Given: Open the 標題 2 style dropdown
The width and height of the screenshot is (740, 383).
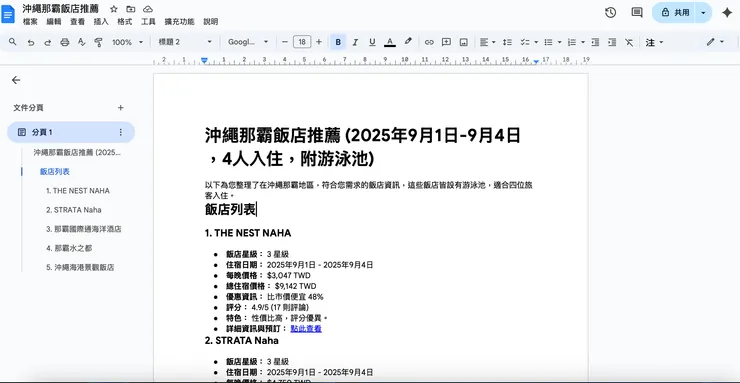Looking at the screenshot, I should click(185, 42).
